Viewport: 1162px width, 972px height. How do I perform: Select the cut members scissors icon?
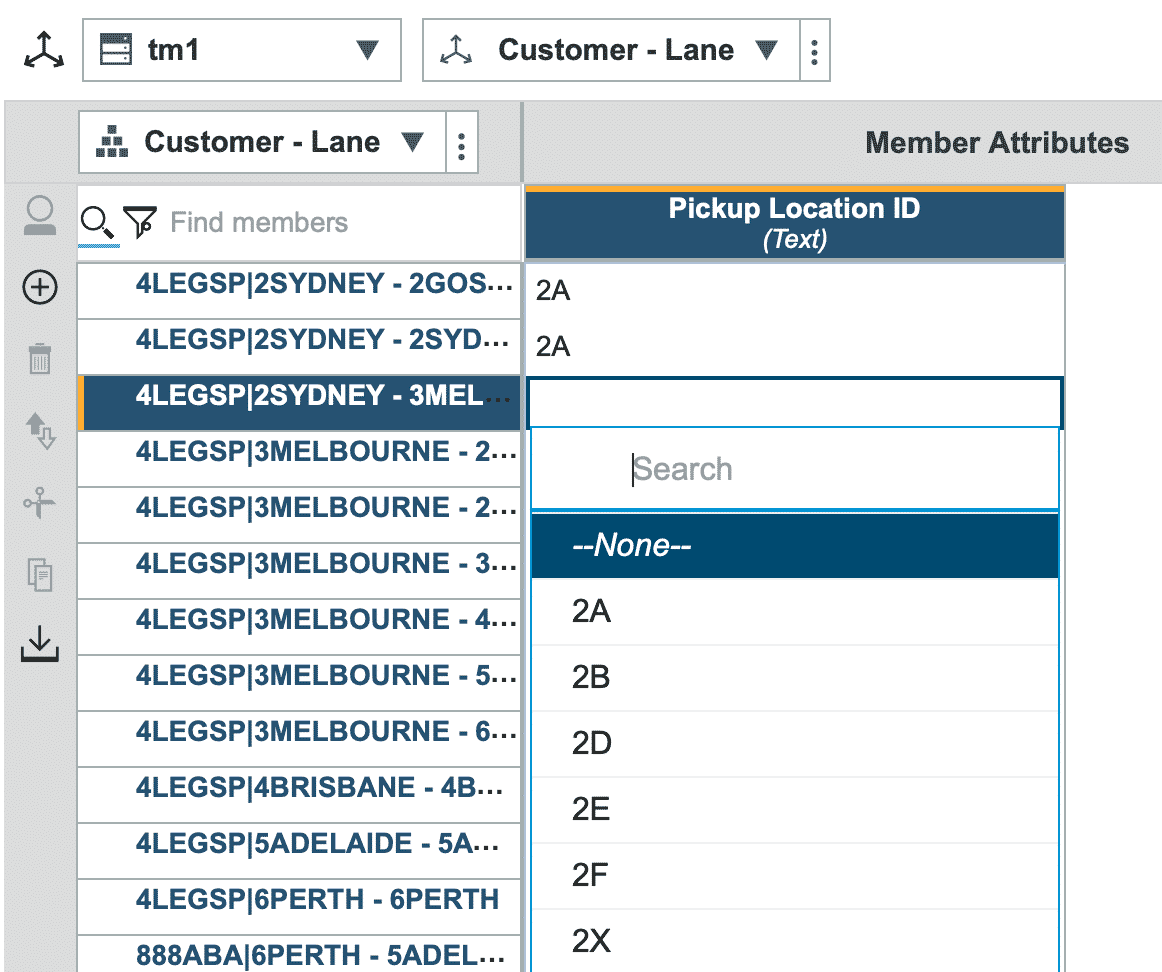39,504
